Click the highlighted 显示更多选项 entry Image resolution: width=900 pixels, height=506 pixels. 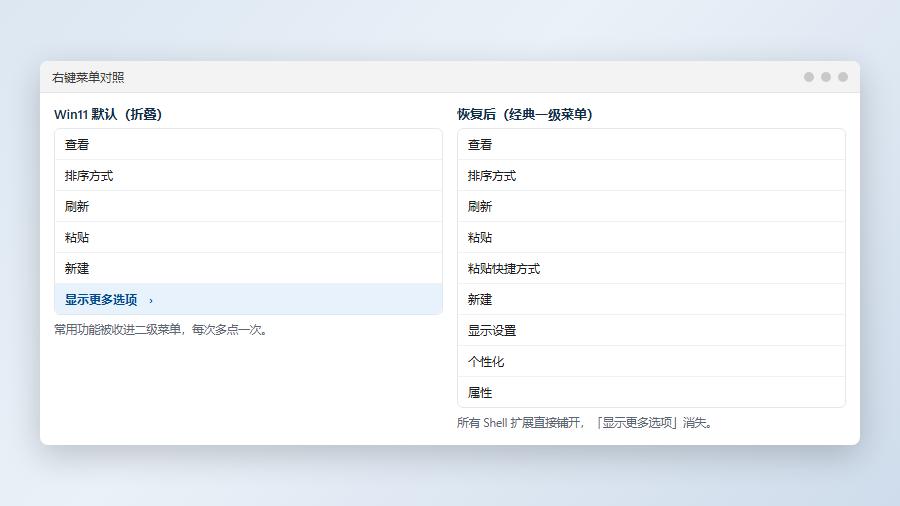point(249,299)
